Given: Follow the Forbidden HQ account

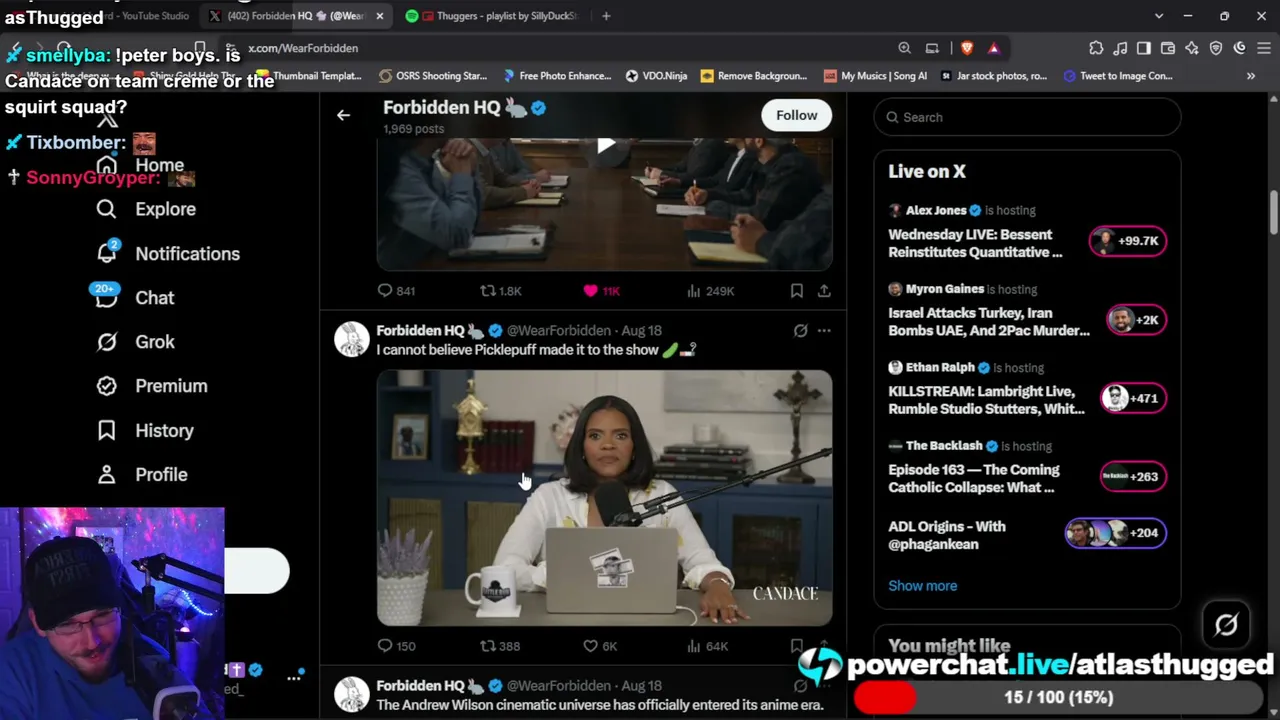Looking at the screenshot, I should 797,115.
